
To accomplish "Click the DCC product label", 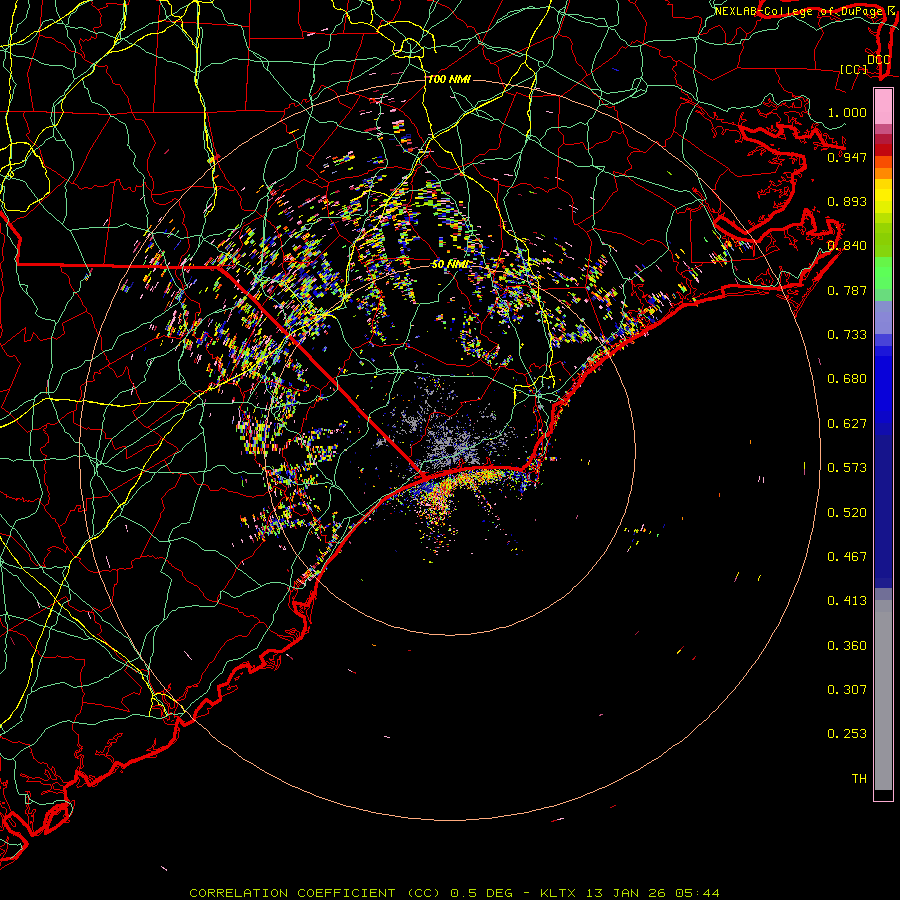I will tap(878, 59).
